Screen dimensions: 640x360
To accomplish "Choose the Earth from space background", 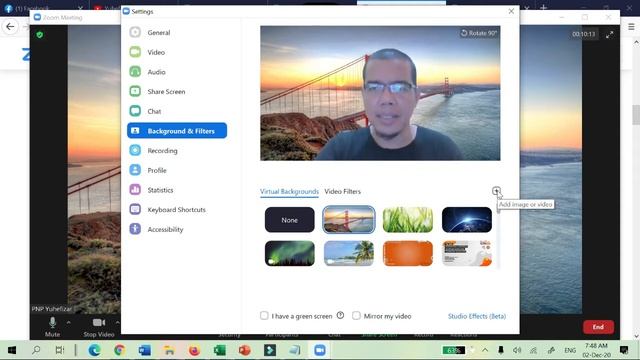I will pyautogui.click(x=467, y=220).
